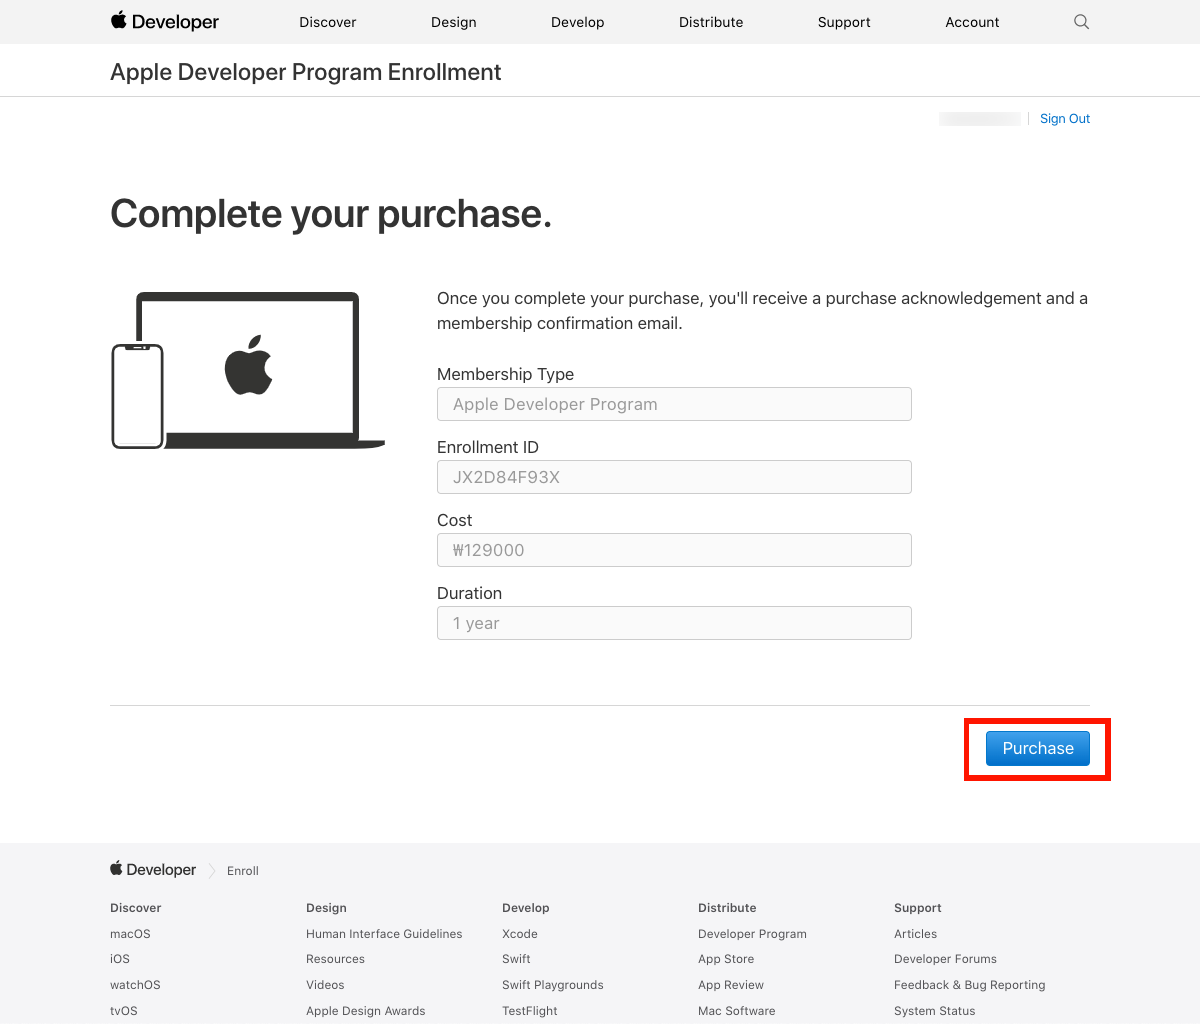Image resolution: width=1200 pixels, height=1024 pixels.
Task: Go to the Develop section
Action: (x=578, y=22)
